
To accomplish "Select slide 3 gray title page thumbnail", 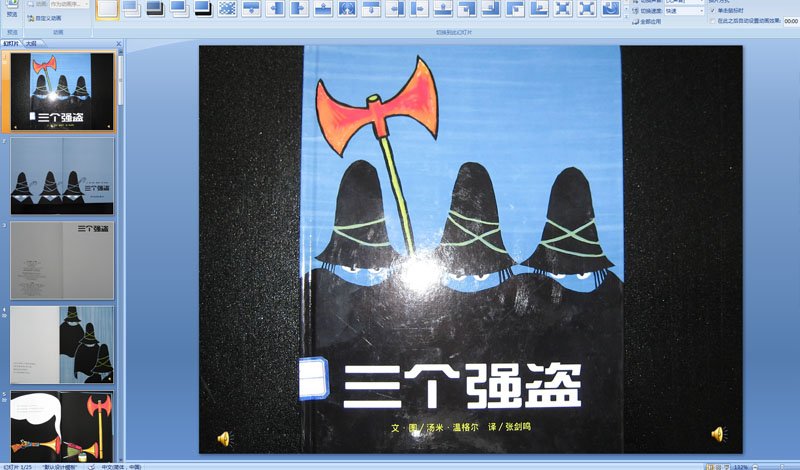I will click(x=62, y=260).
